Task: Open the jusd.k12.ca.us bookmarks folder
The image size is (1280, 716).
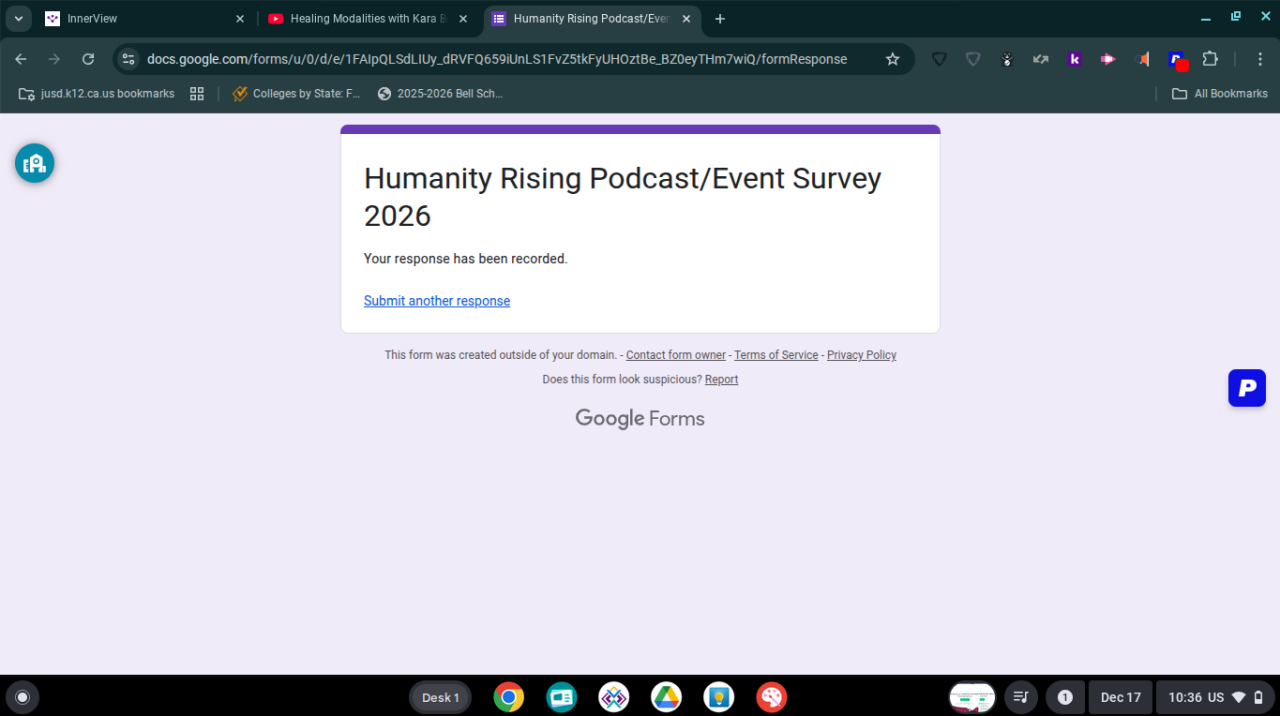Action: (x=97, y=93)
